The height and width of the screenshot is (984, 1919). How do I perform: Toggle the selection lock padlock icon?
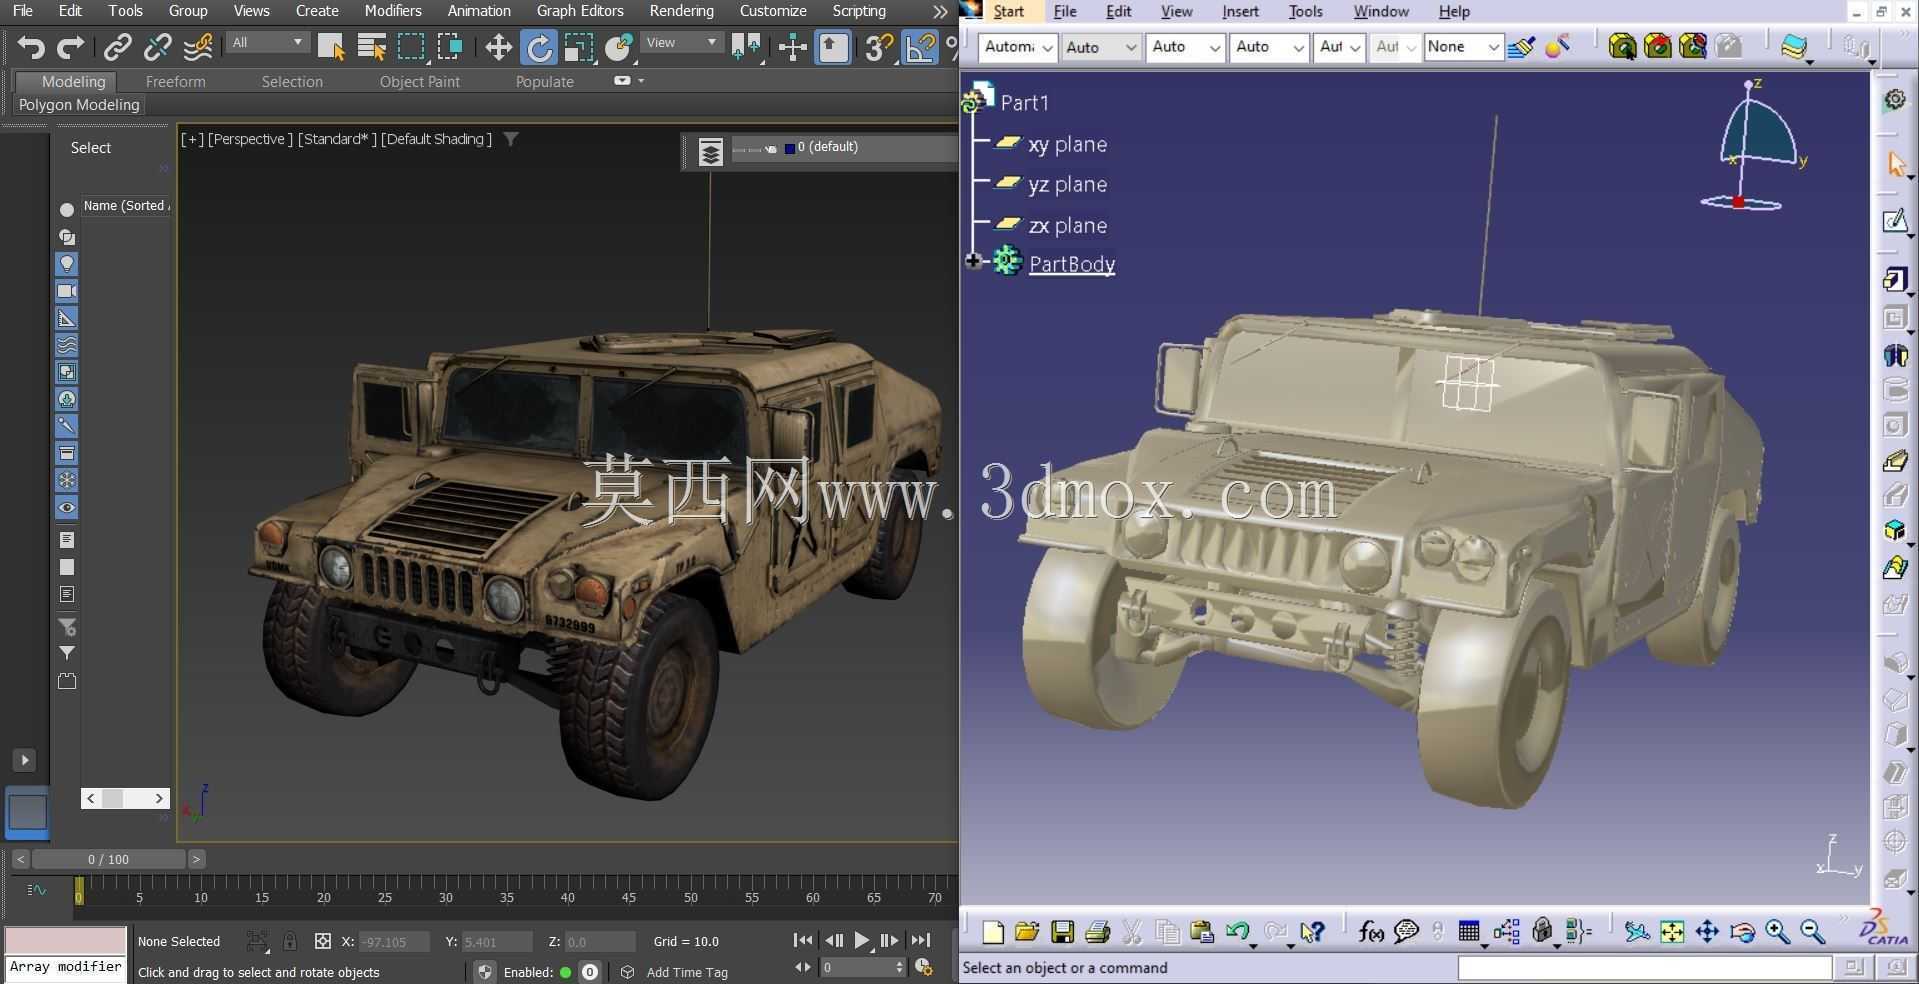289,941
